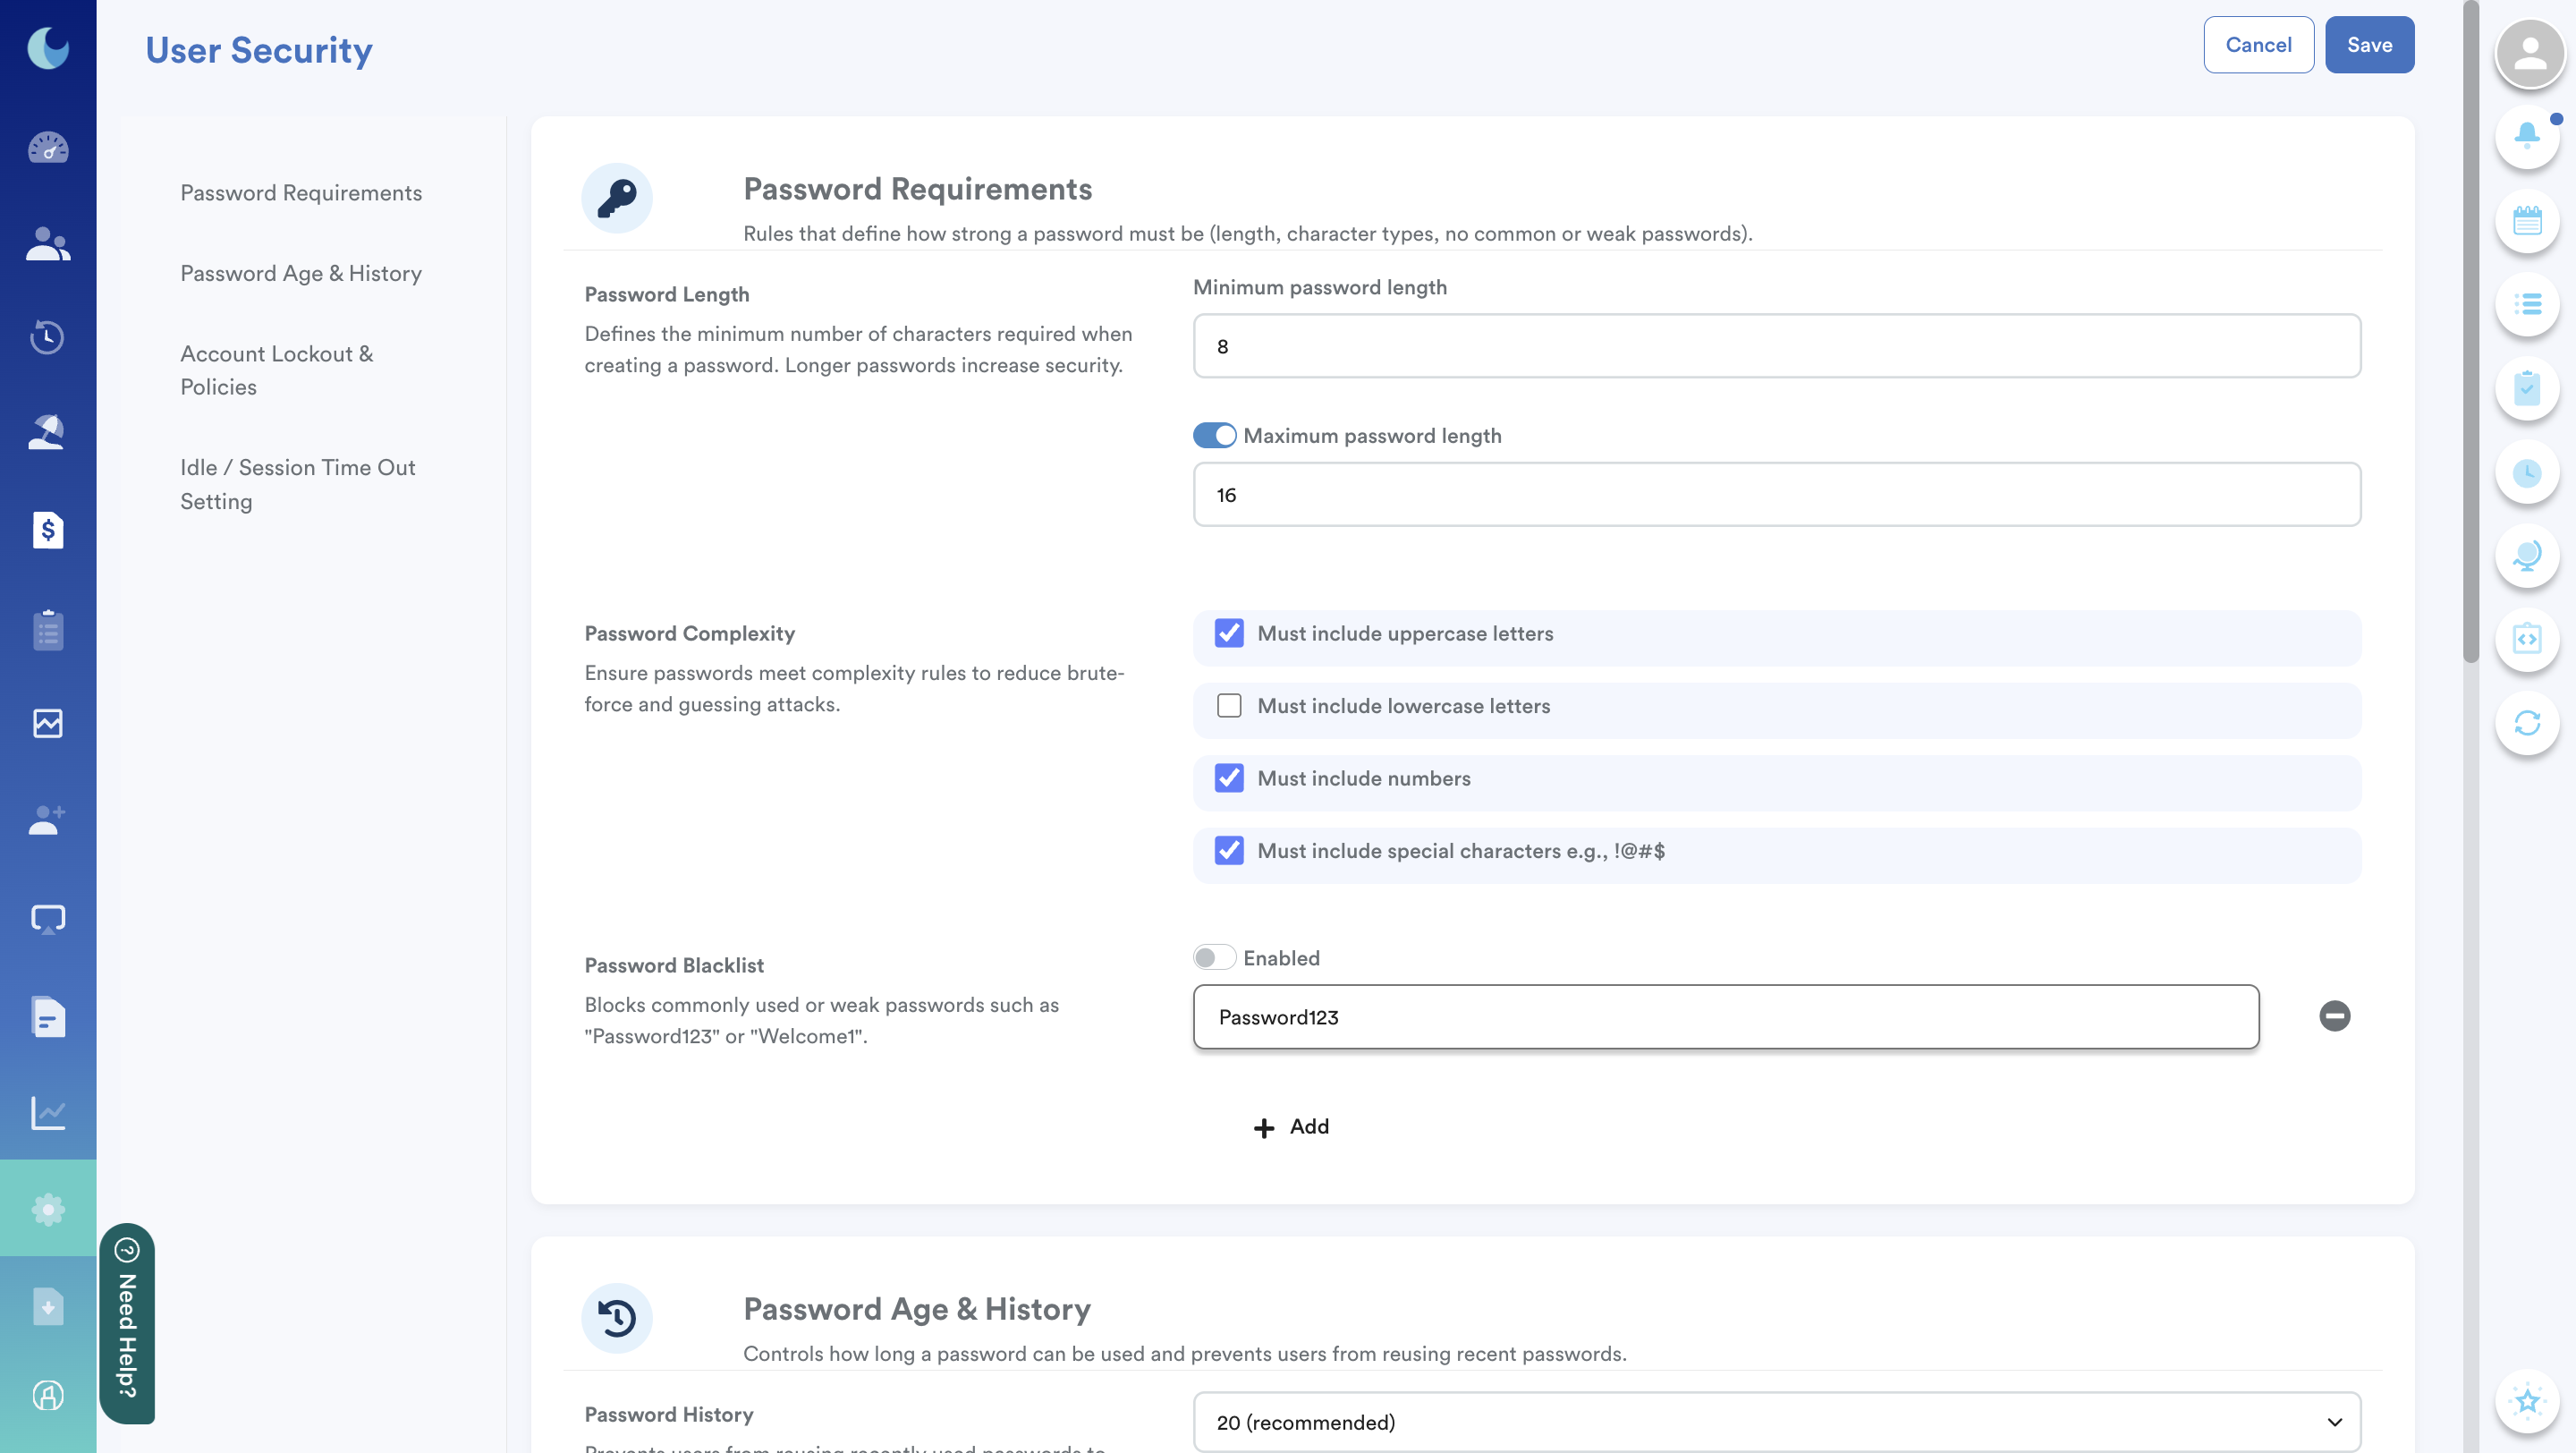Open the user profile avatar icon
Screen dimensions: 2576x1453
pyautogui.click(x=2529, y=52)
